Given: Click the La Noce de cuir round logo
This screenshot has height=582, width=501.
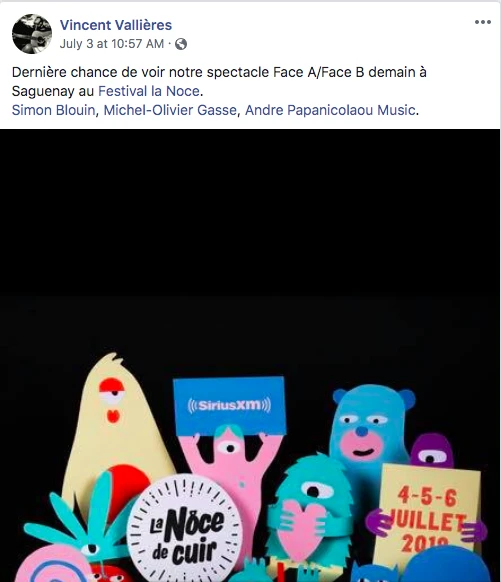Looking at the screenshot, I should 184,528.
